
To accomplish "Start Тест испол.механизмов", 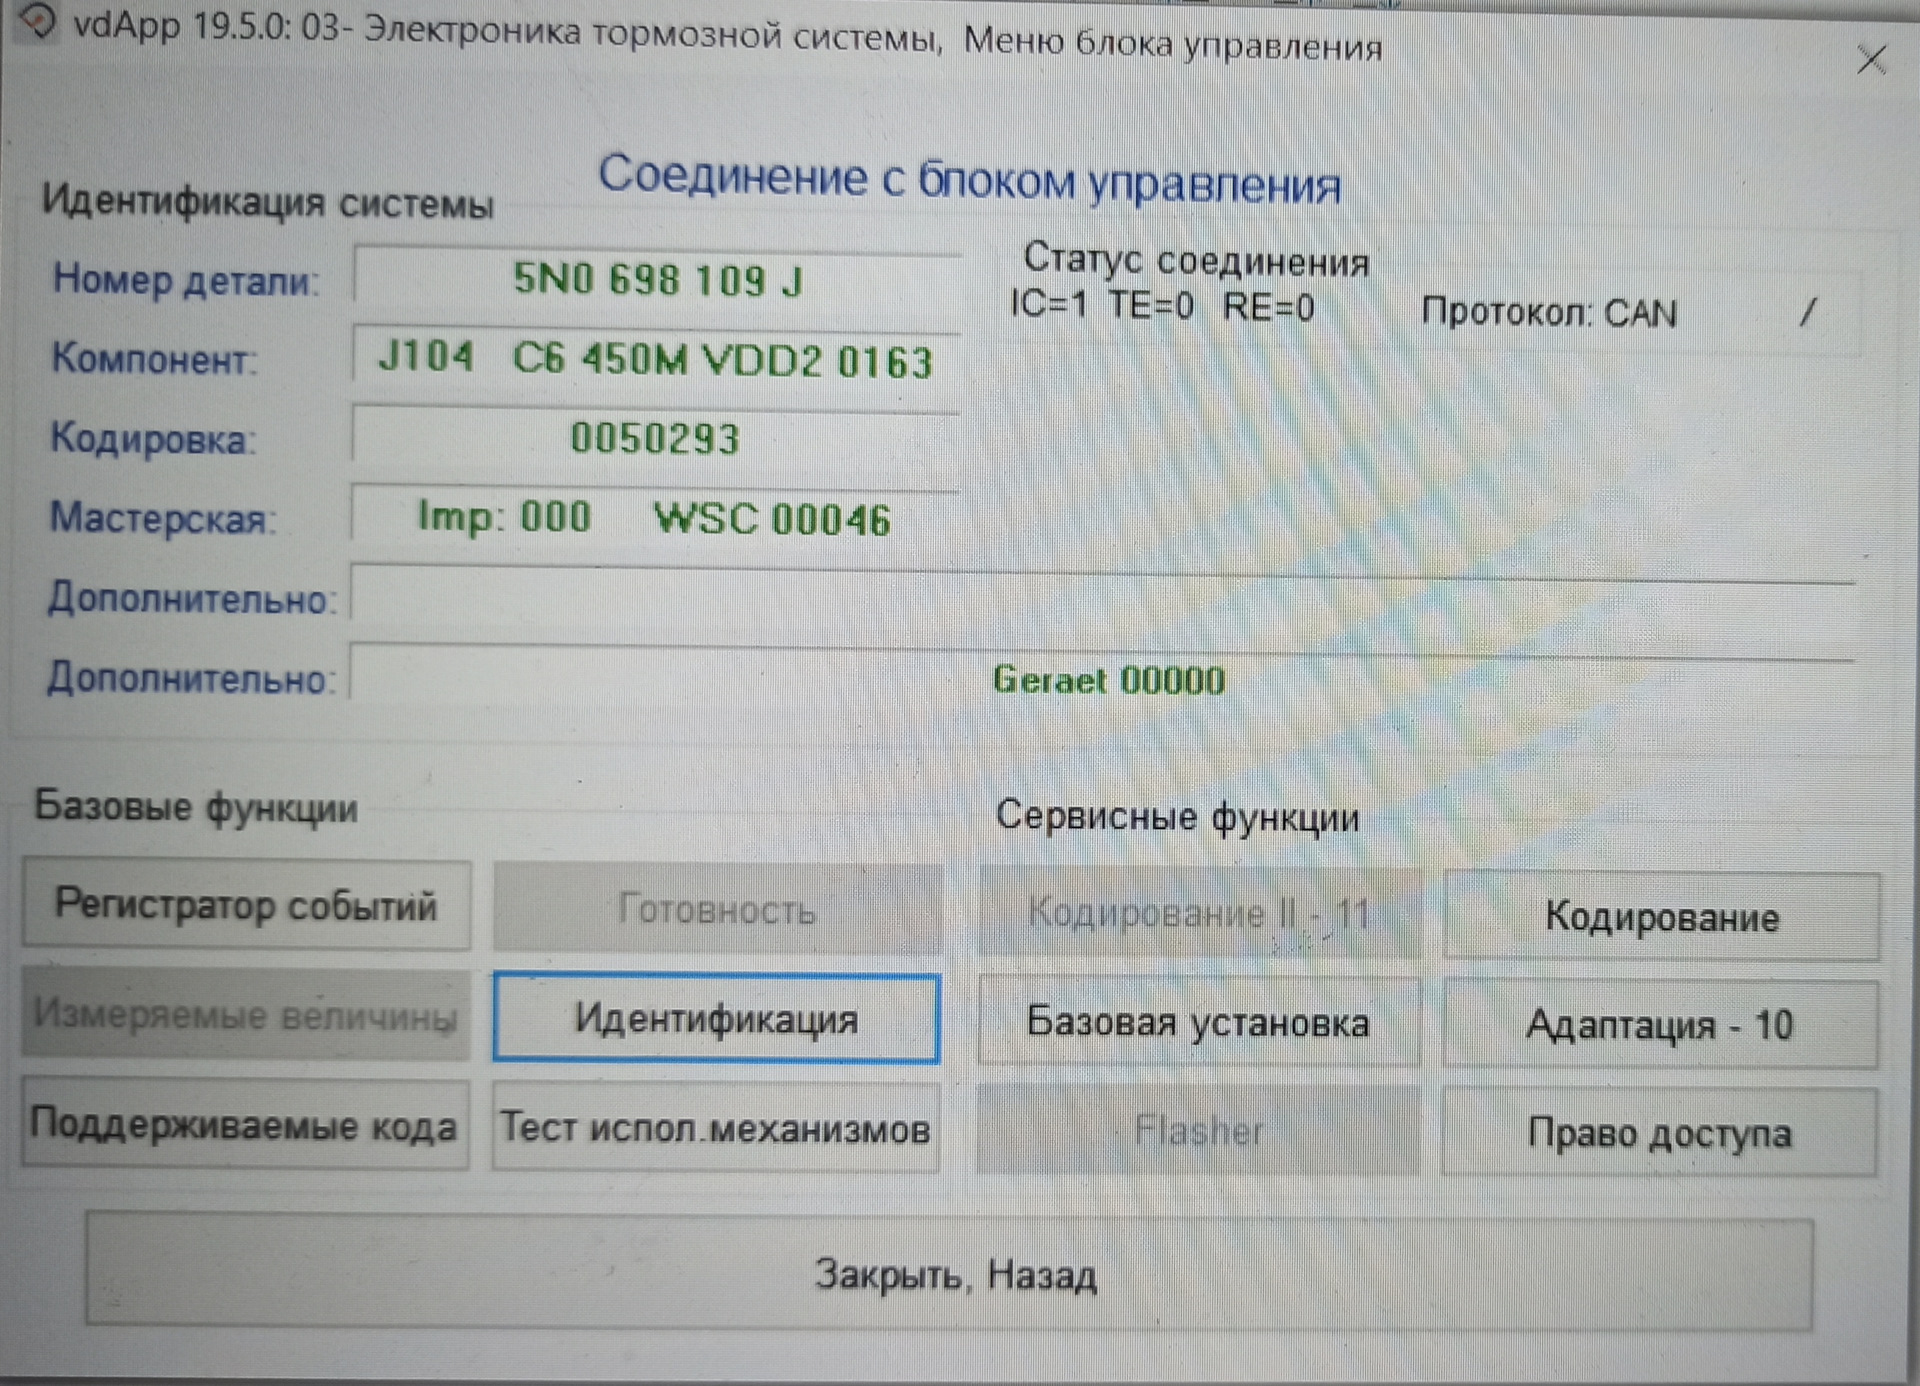I will (x=715, y=1127).
